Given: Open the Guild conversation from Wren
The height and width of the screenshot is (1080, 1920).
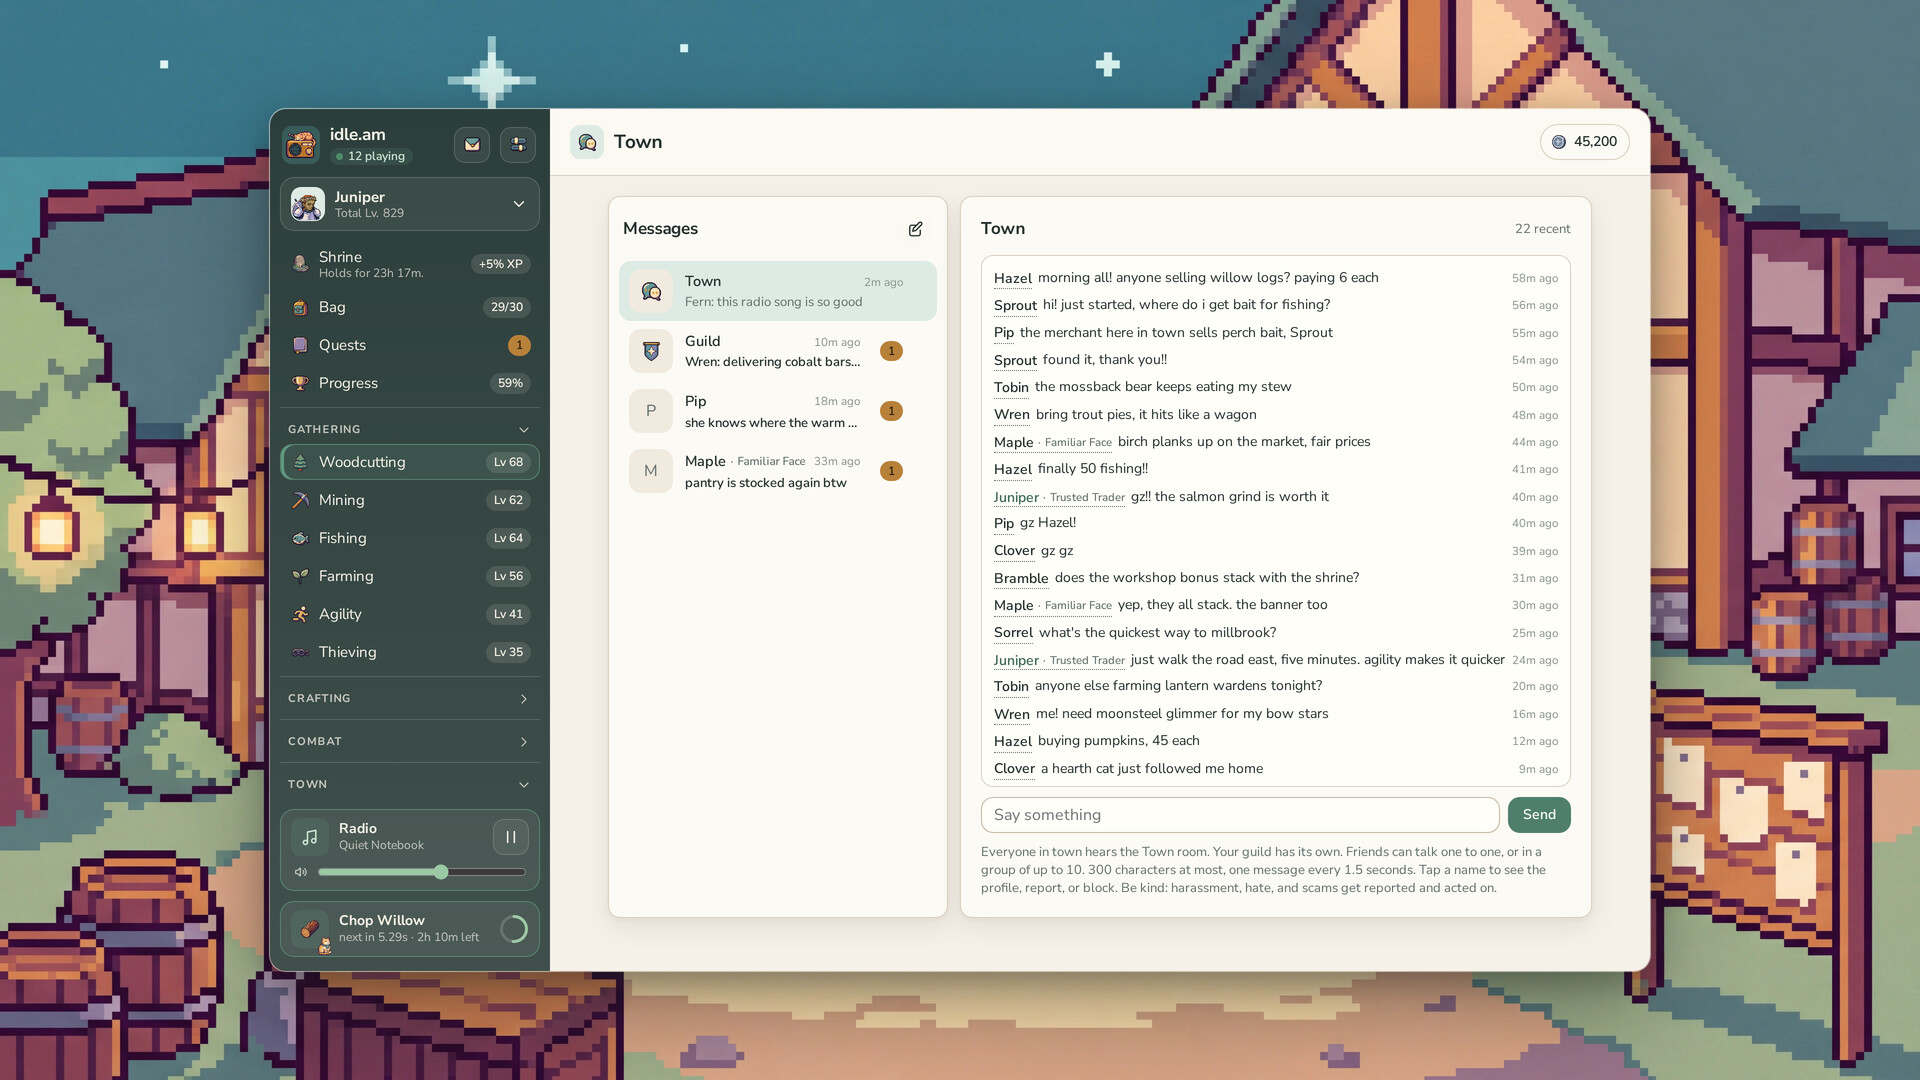Looking at the screenshot, I should [778, 351].
